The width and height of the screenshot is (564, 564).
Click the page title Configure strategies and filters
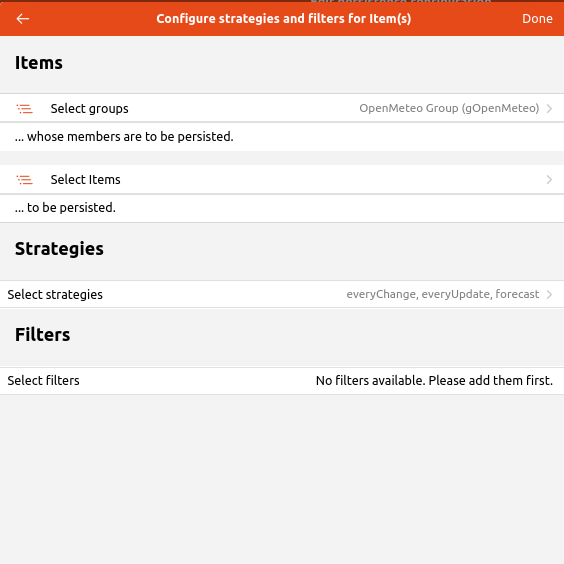click(x=283, y=19)
